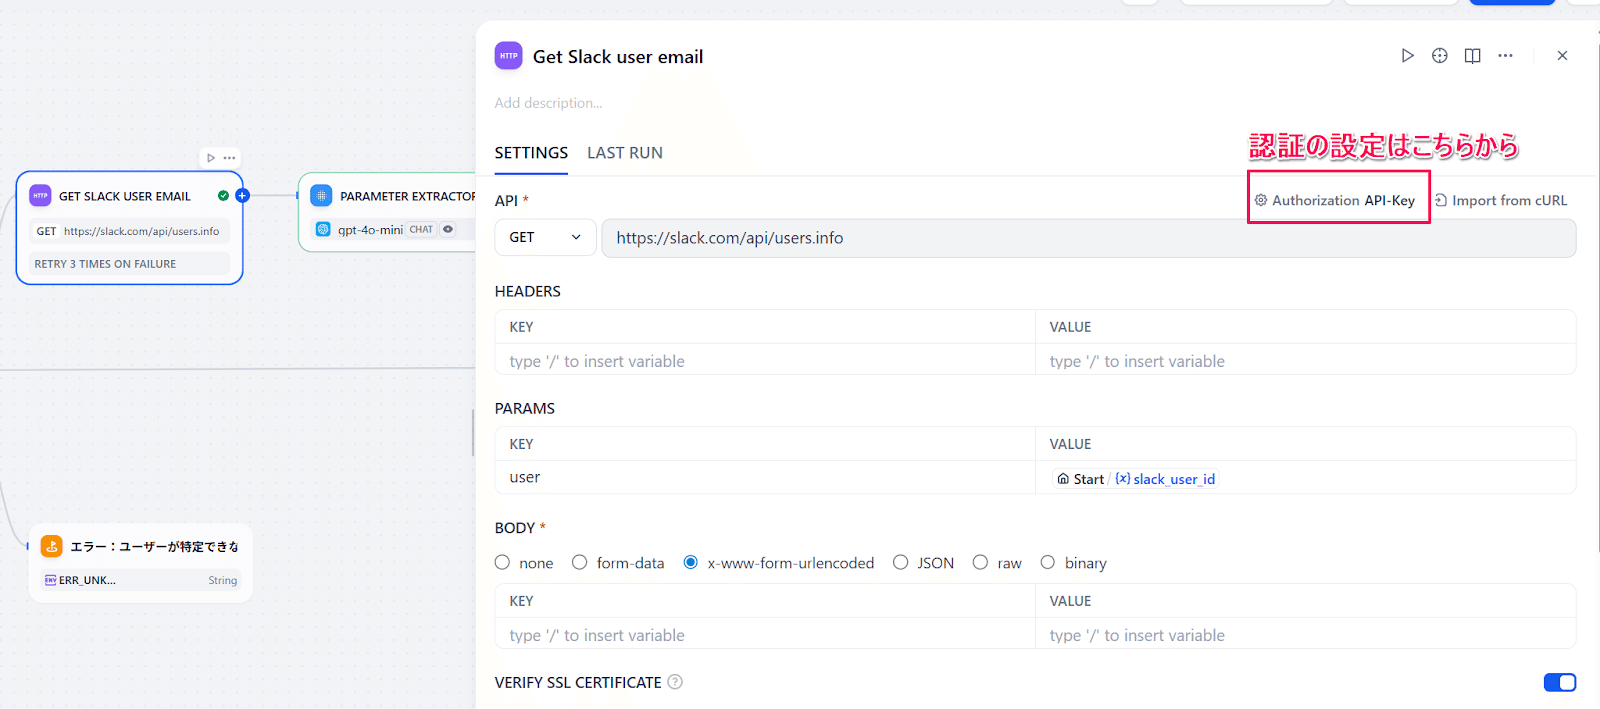The image size is (1600, 709).
Task: Click Import from cURL
Action: [1501, 200]
